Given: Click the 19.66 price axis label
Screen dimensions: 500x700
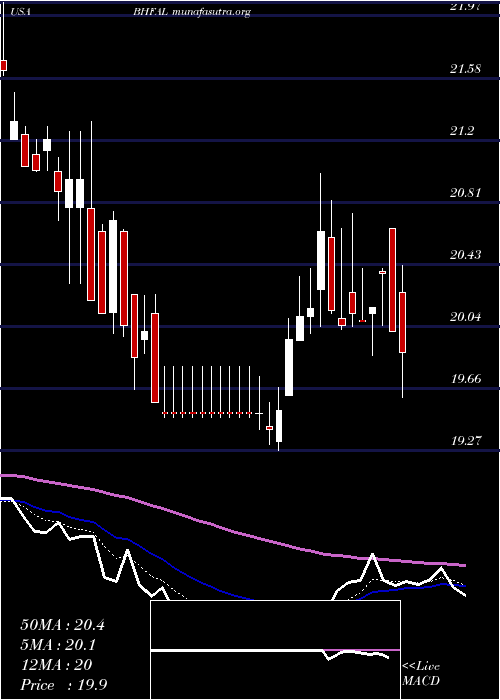Looking at the screenshot, I should coord(465,379).
